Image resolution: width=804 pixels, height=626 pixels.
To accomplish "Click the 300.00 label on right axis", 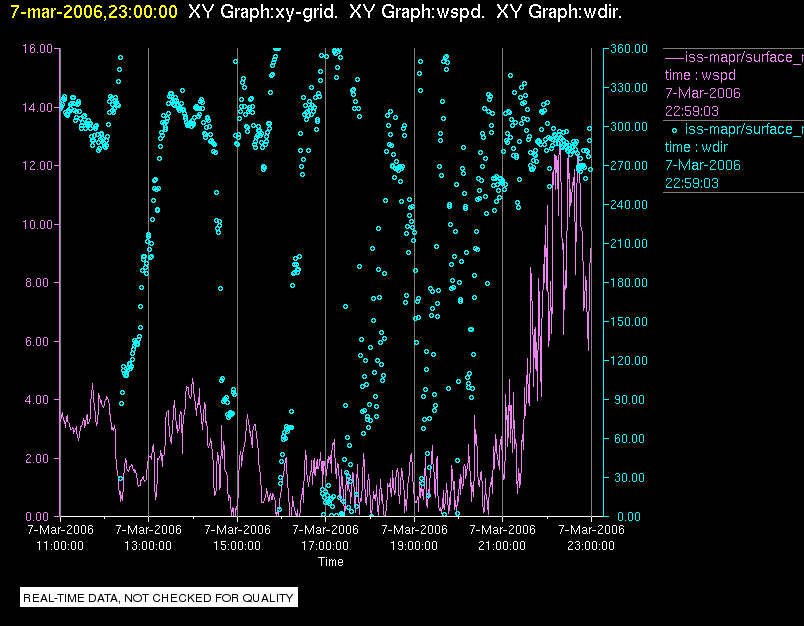I will coord(629,127).
